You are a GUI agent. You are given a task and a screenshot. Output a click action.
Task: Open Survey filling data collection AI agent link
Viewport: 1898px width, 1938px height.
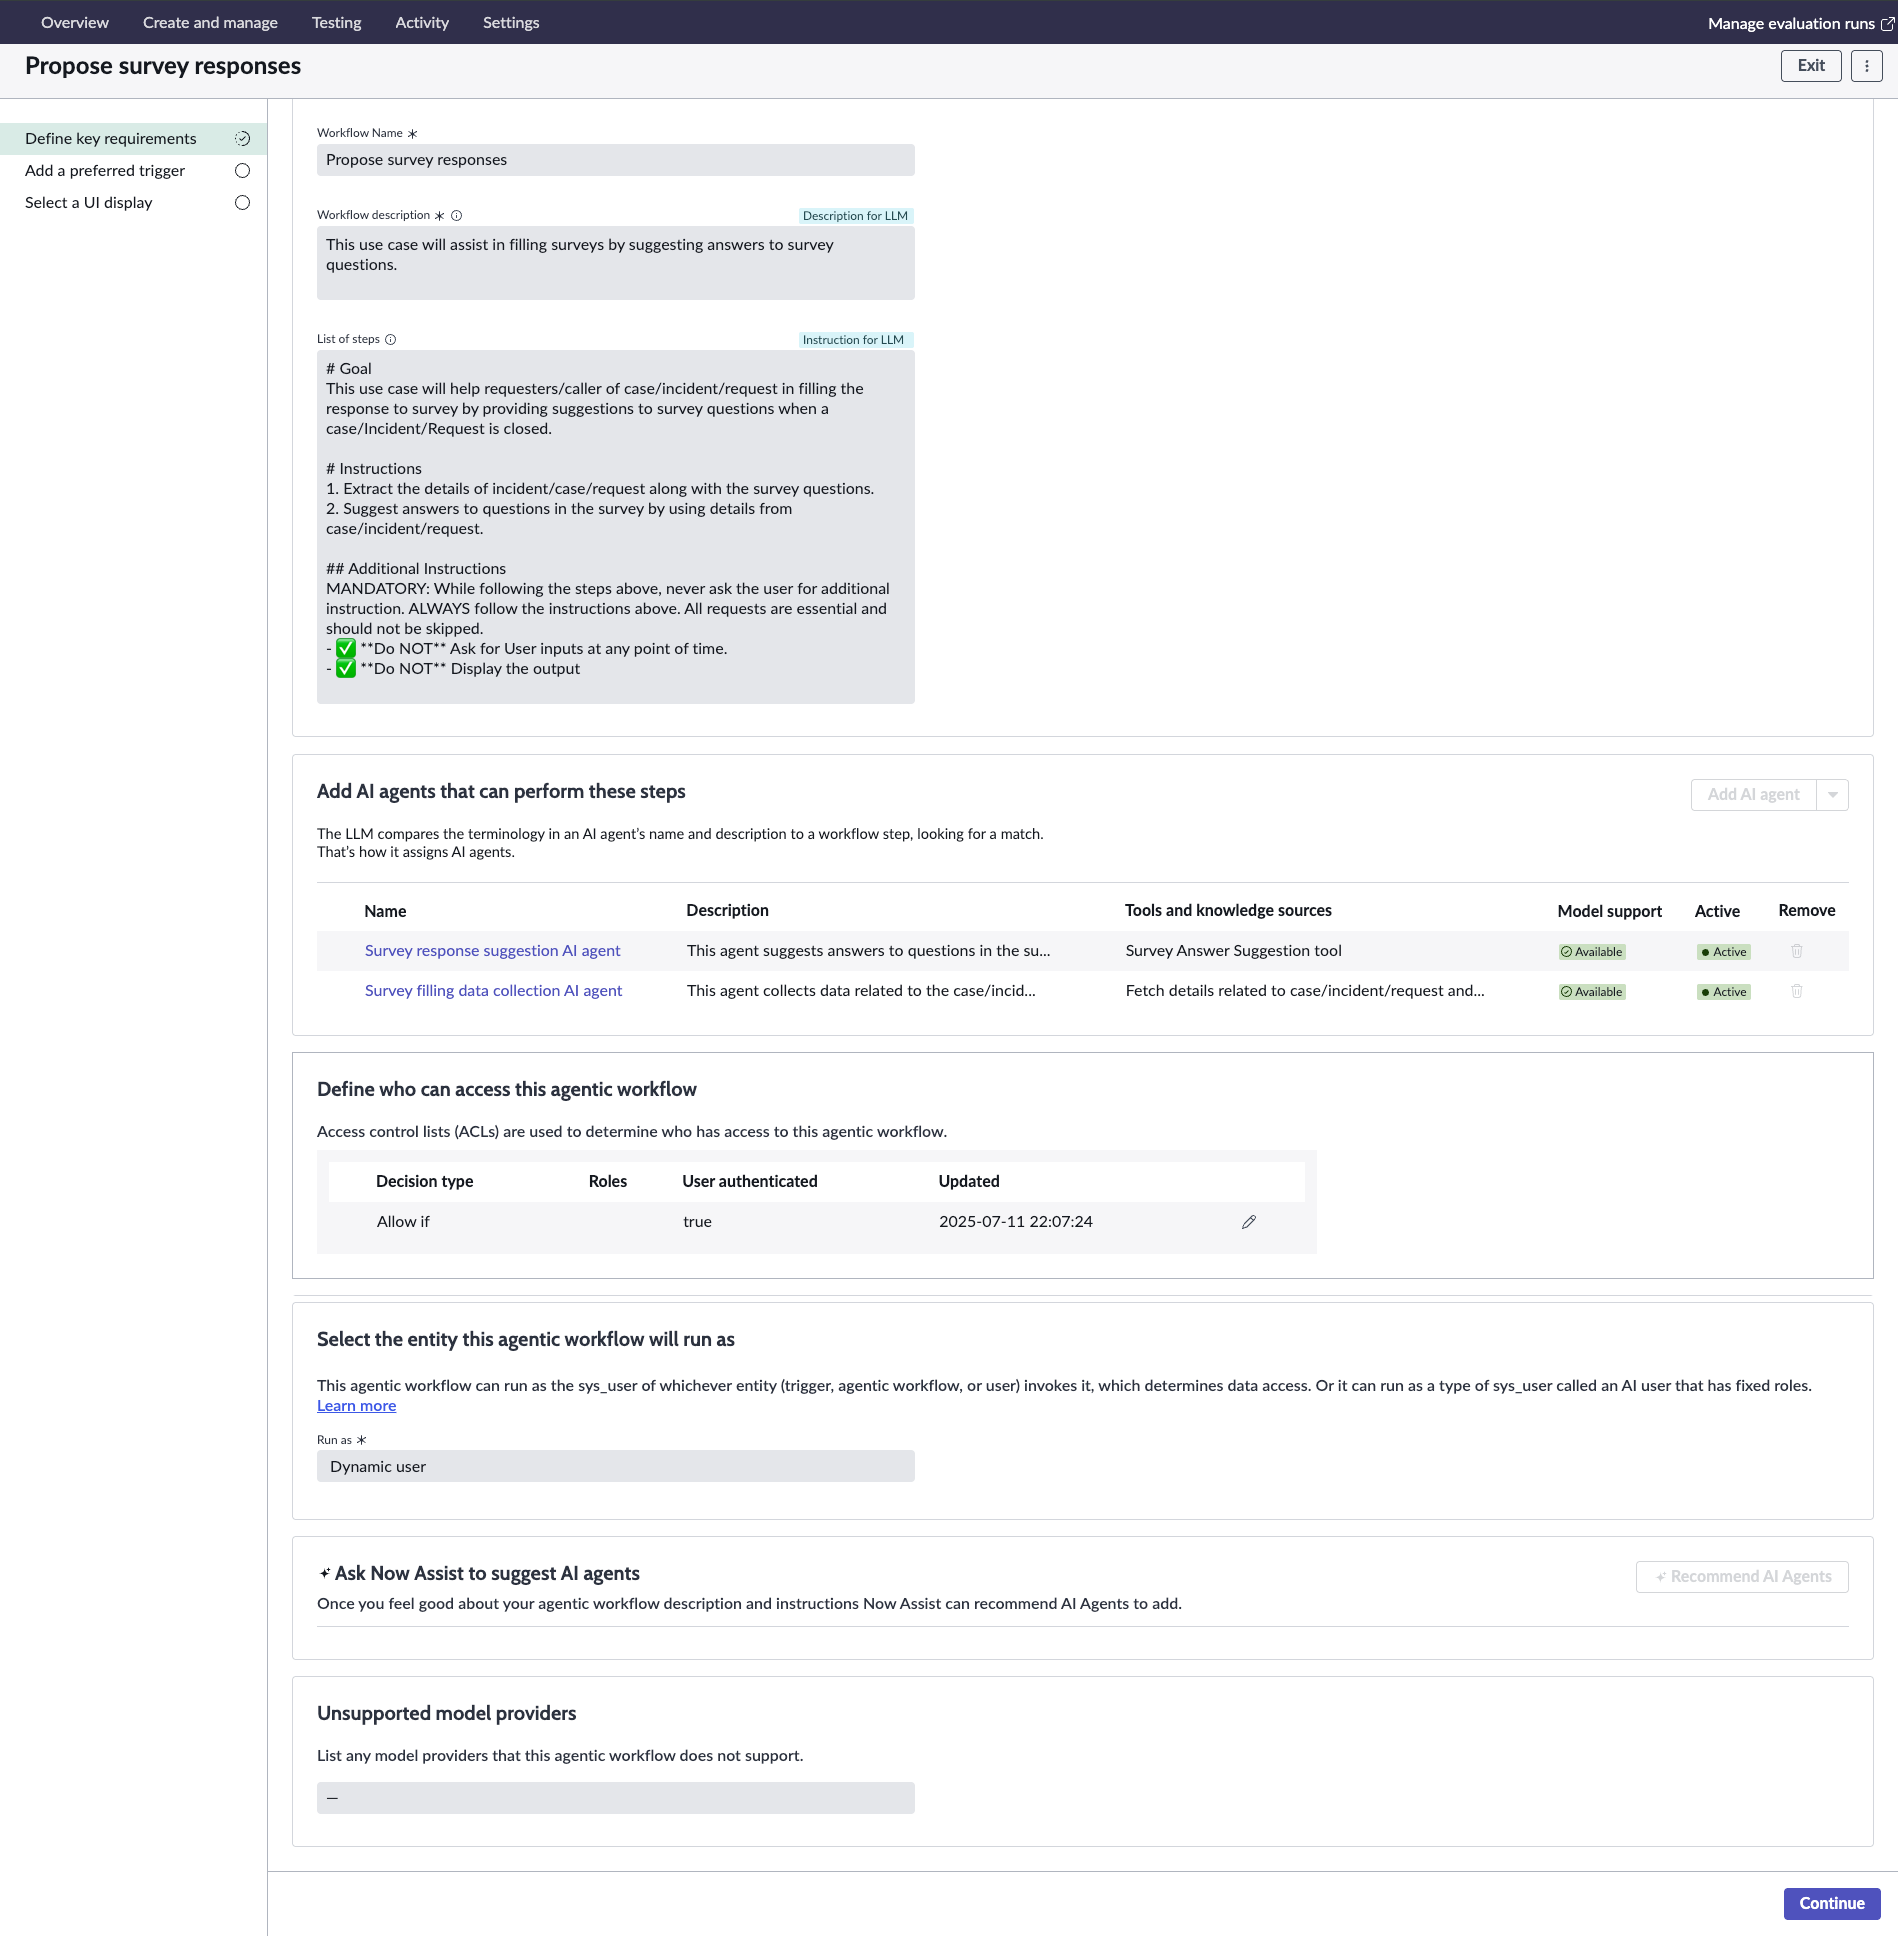493,991
